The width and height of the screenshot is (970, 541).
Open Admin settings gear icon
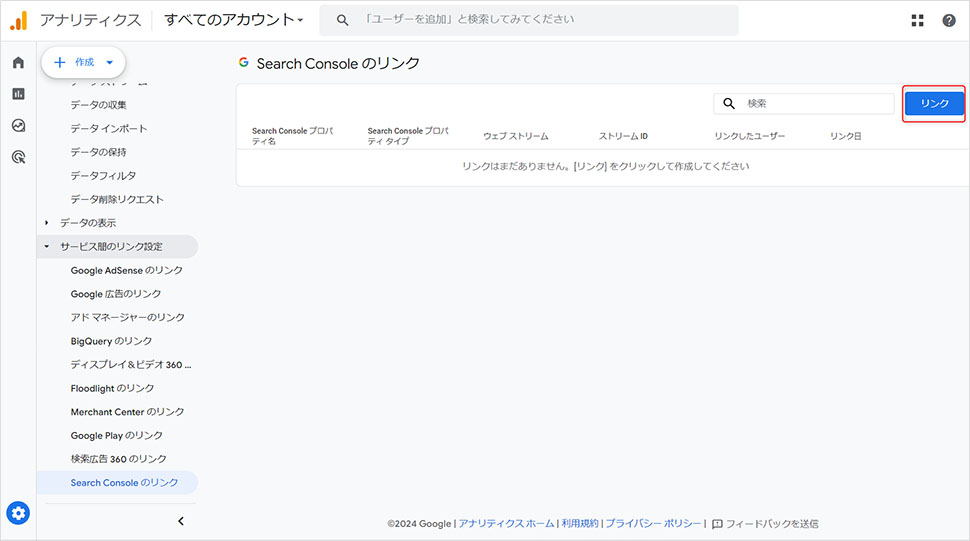[x=18, y=513]
